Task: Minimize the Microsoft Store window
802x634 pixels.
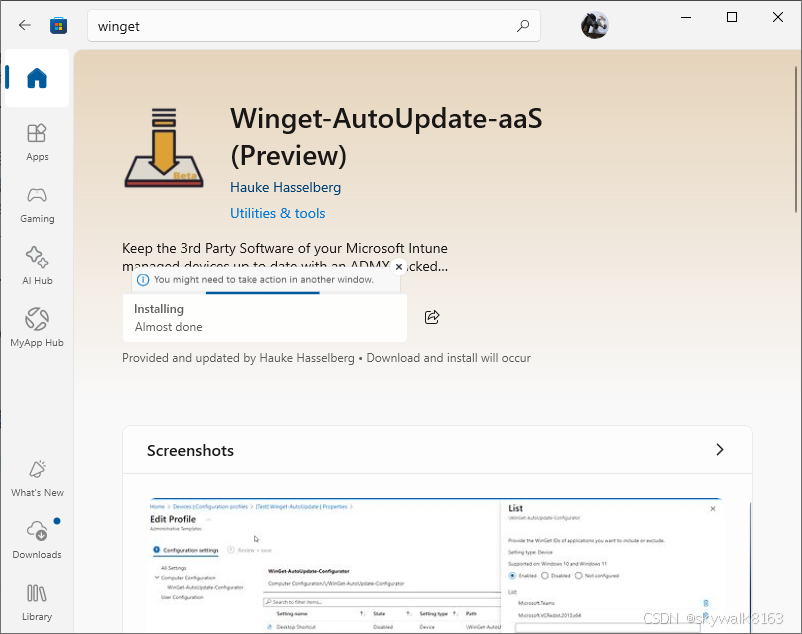Action: (x=686, y=17)
